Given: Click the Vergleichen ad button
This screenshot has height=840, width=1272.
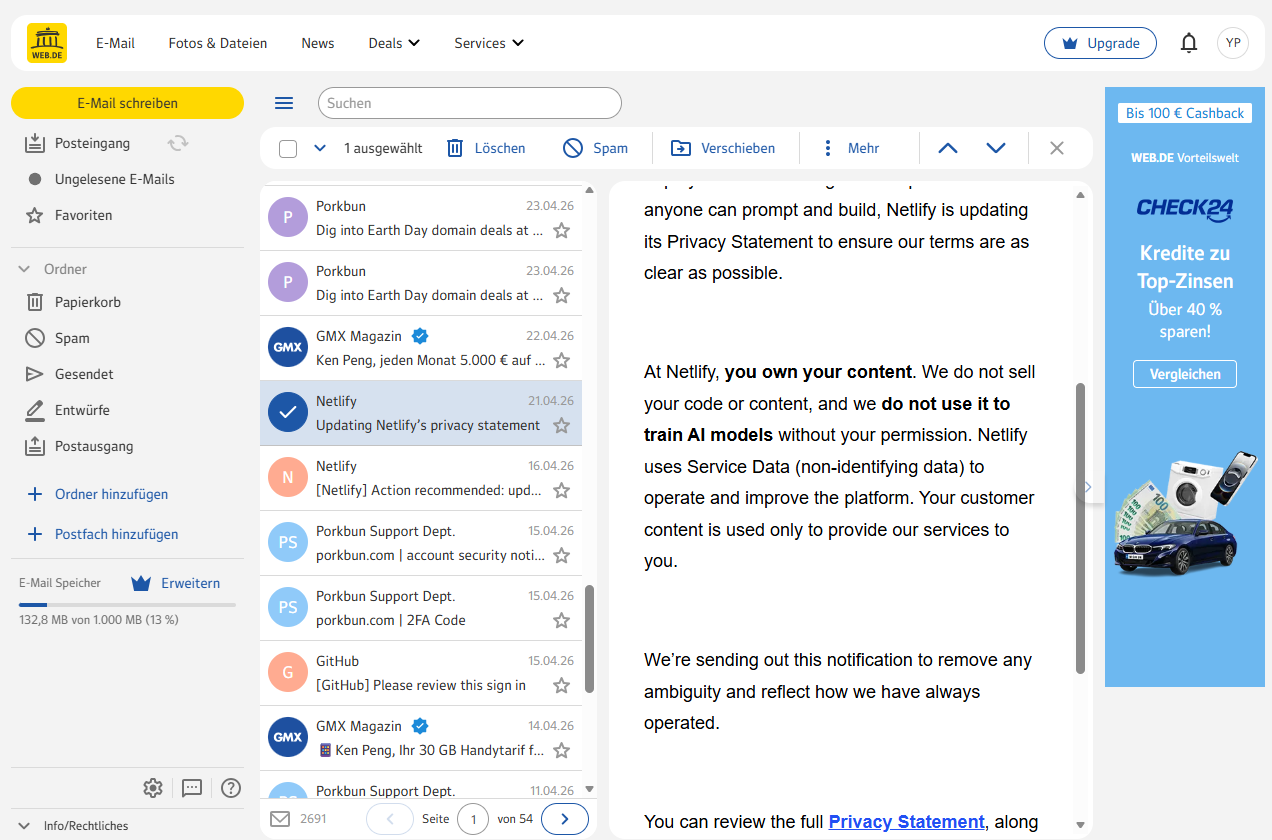Looking at the screenshot, I should [1185, 374].
